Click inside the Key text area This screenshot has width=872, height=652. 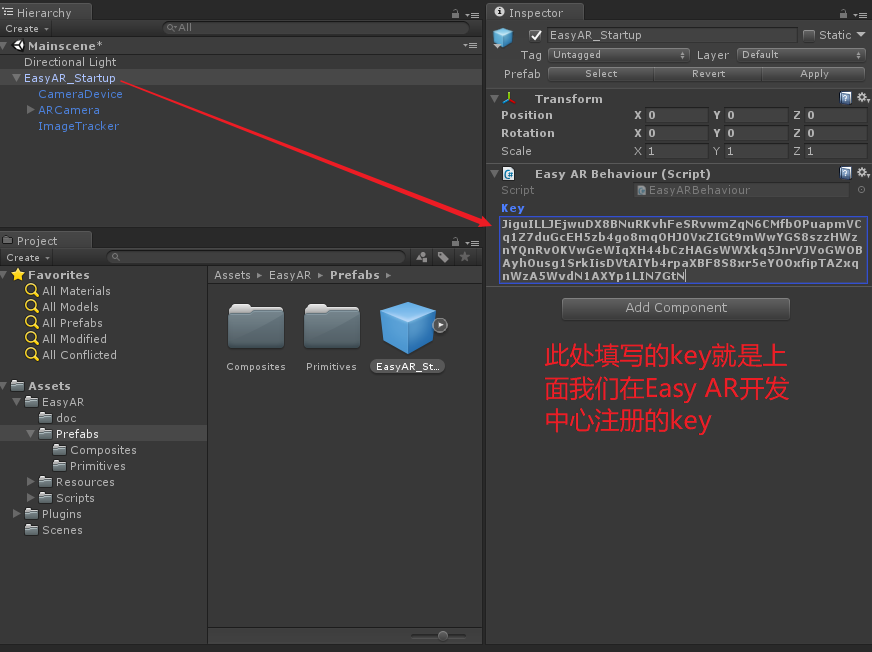pyautogui.click(x=683, y=250)
